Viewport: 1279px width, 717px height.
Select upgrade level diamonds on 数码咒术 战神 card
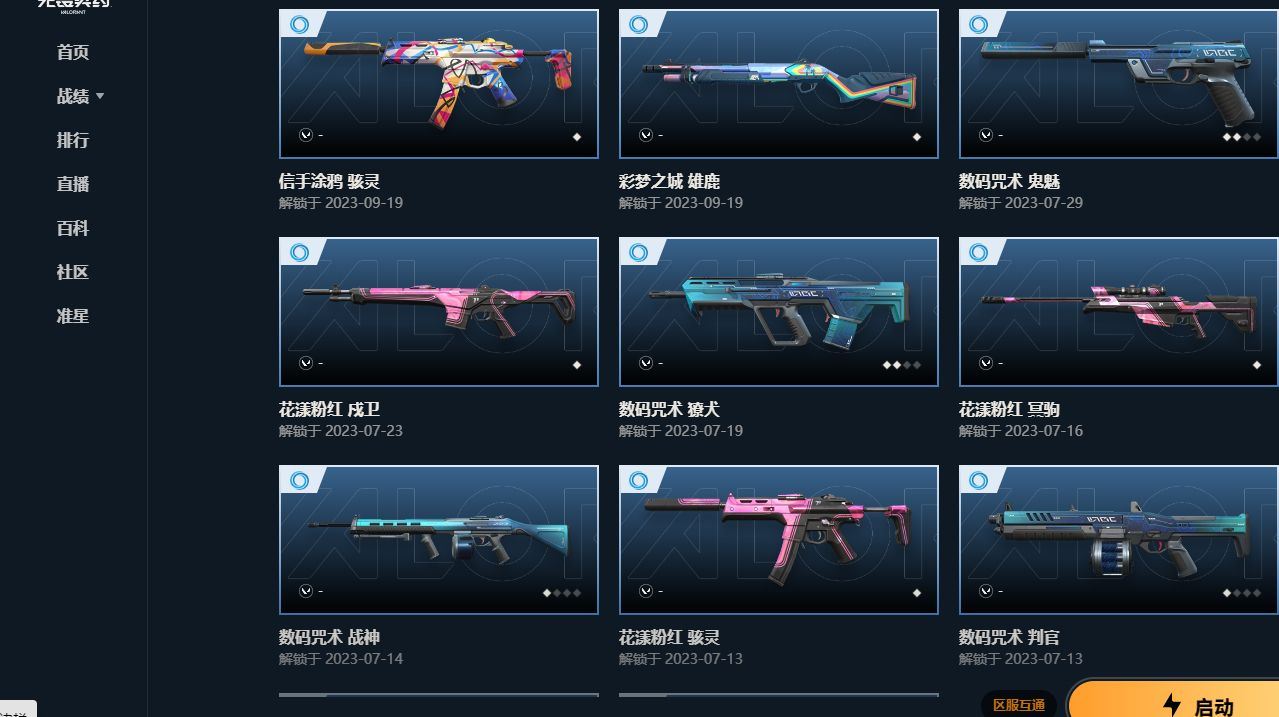pyautogui.click(x=561, y=593)
